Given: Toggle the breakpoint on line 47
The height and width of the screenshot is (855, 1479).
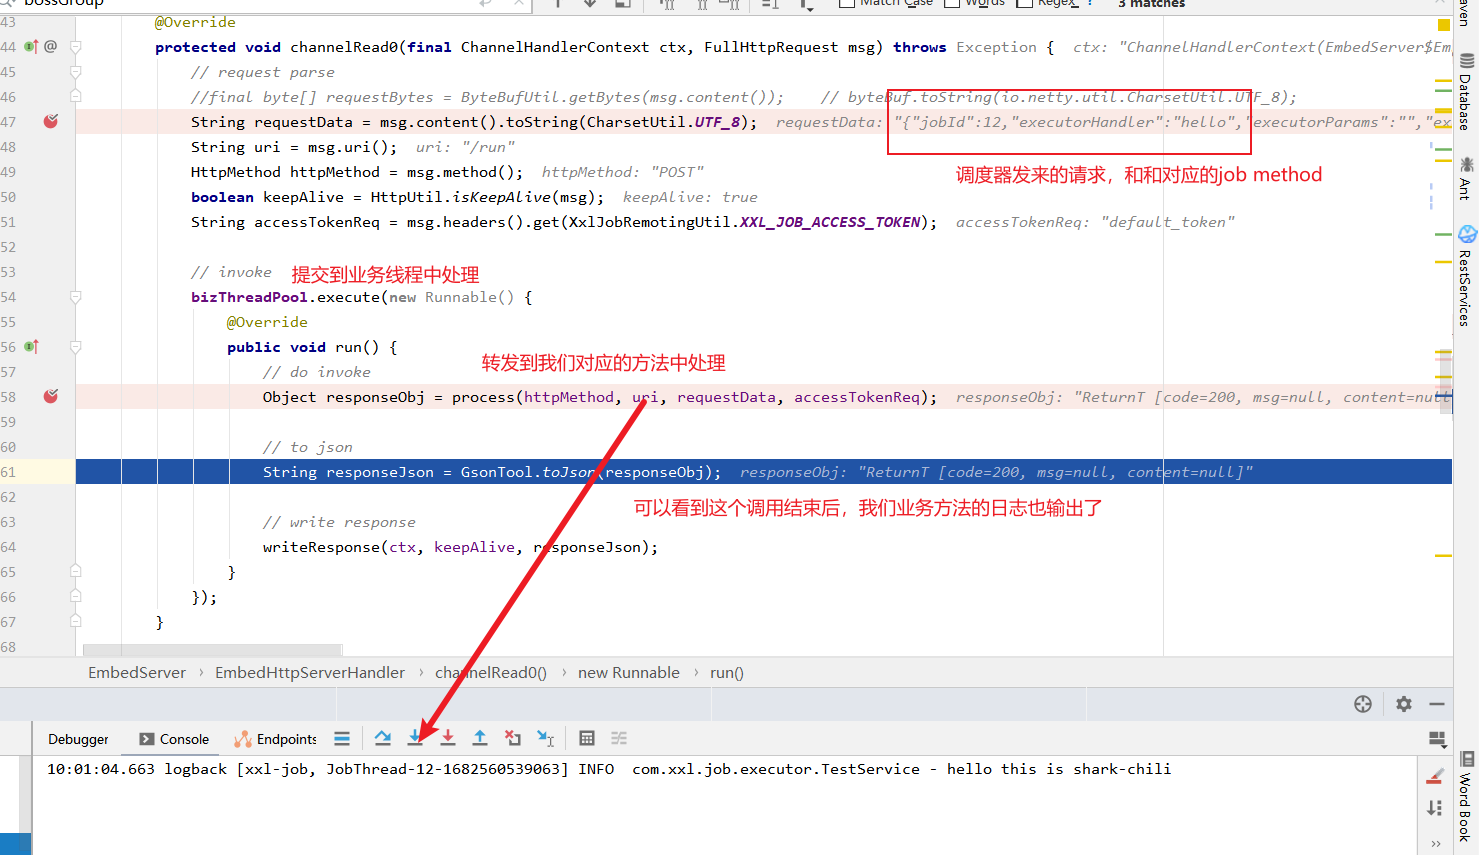Looking at the screenshot, I should click(x=50, y=121).
